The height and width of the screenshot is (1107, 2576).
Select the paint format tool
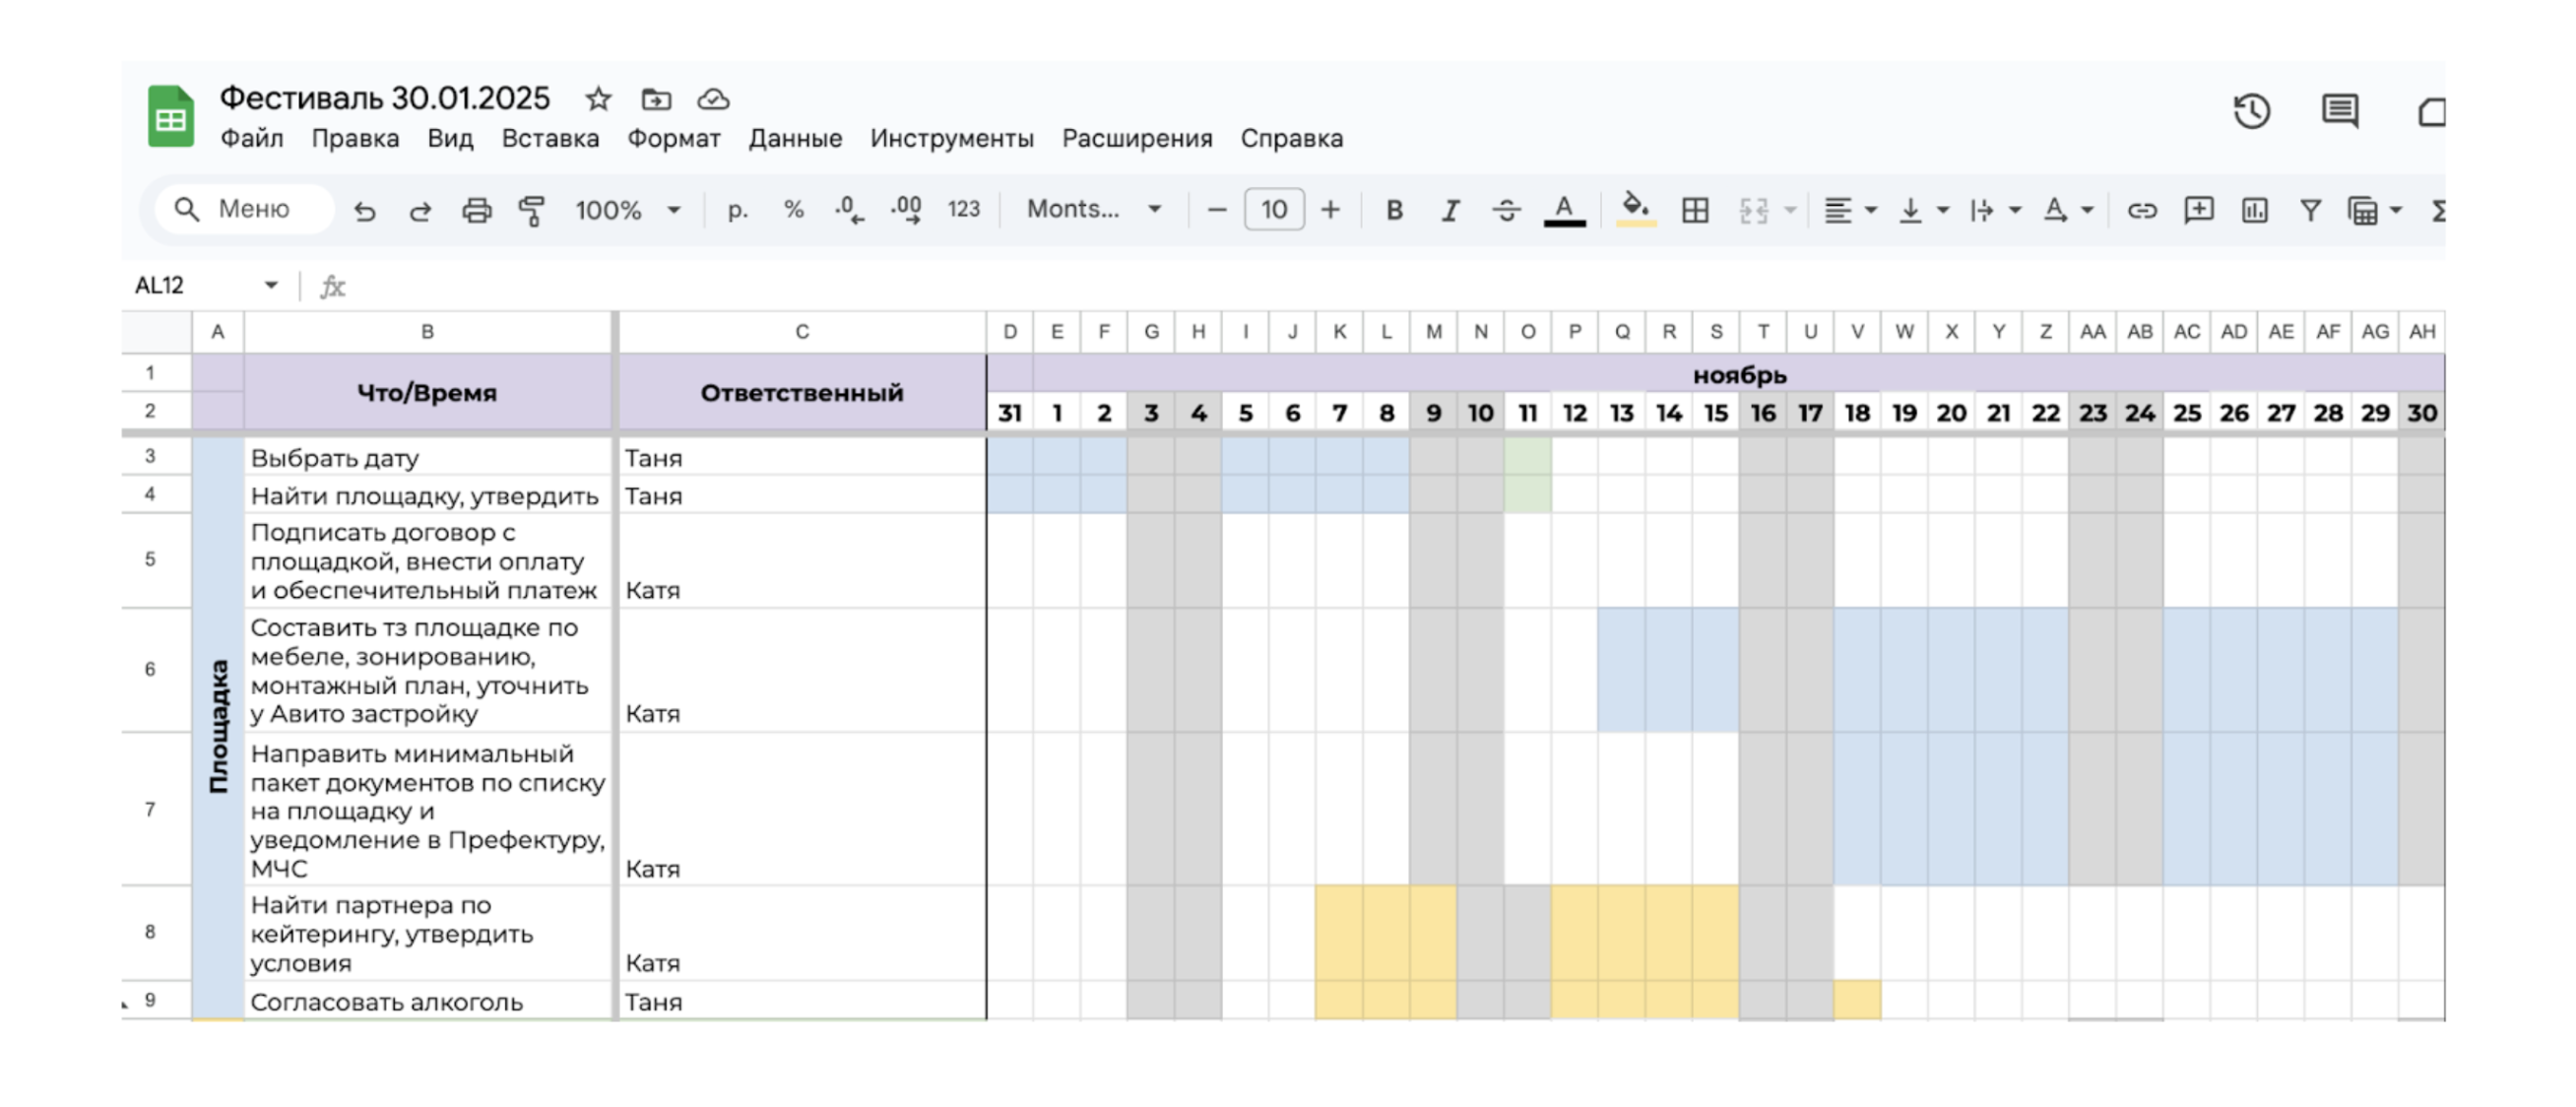[533, 209]
